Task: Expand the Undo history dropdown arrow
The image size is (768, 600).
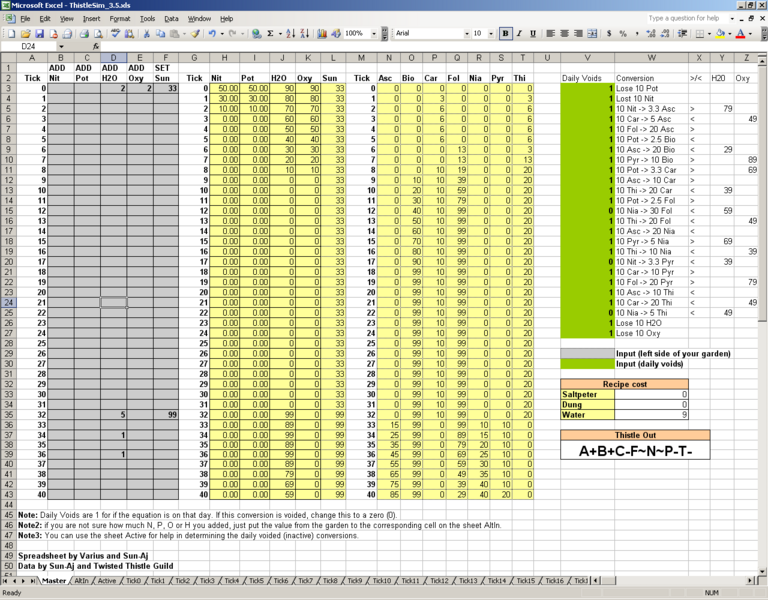Action: pyautogui.click(x=222, y=33)
